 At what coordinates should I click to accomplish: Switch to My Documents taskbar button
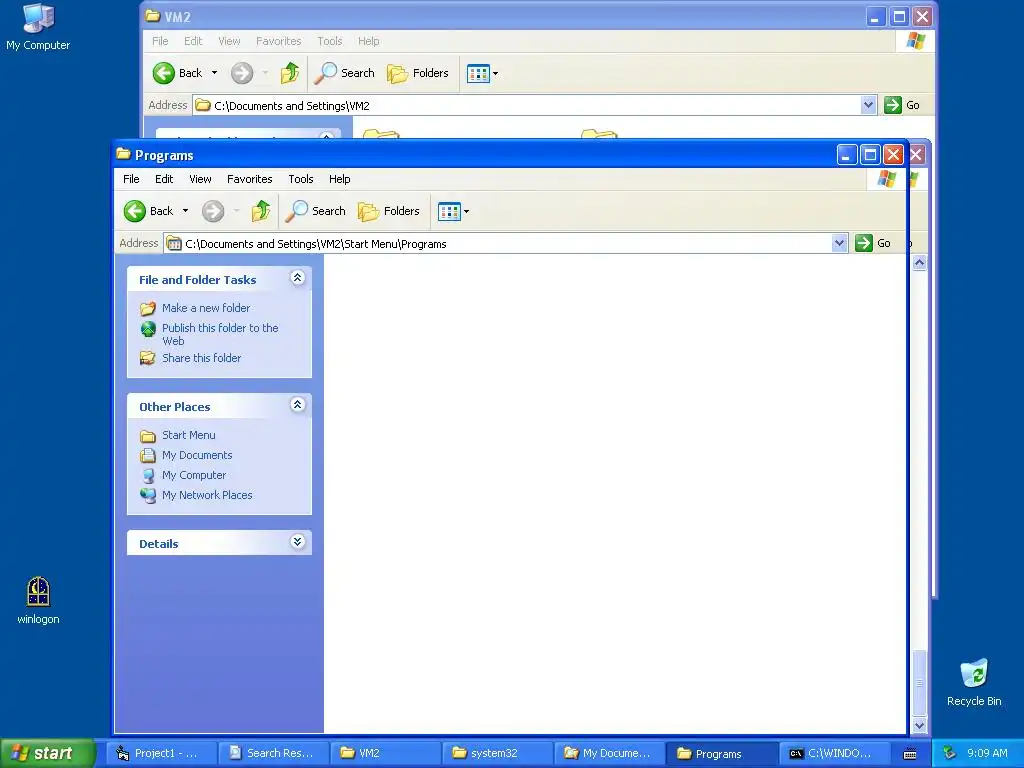coord(609,753)
